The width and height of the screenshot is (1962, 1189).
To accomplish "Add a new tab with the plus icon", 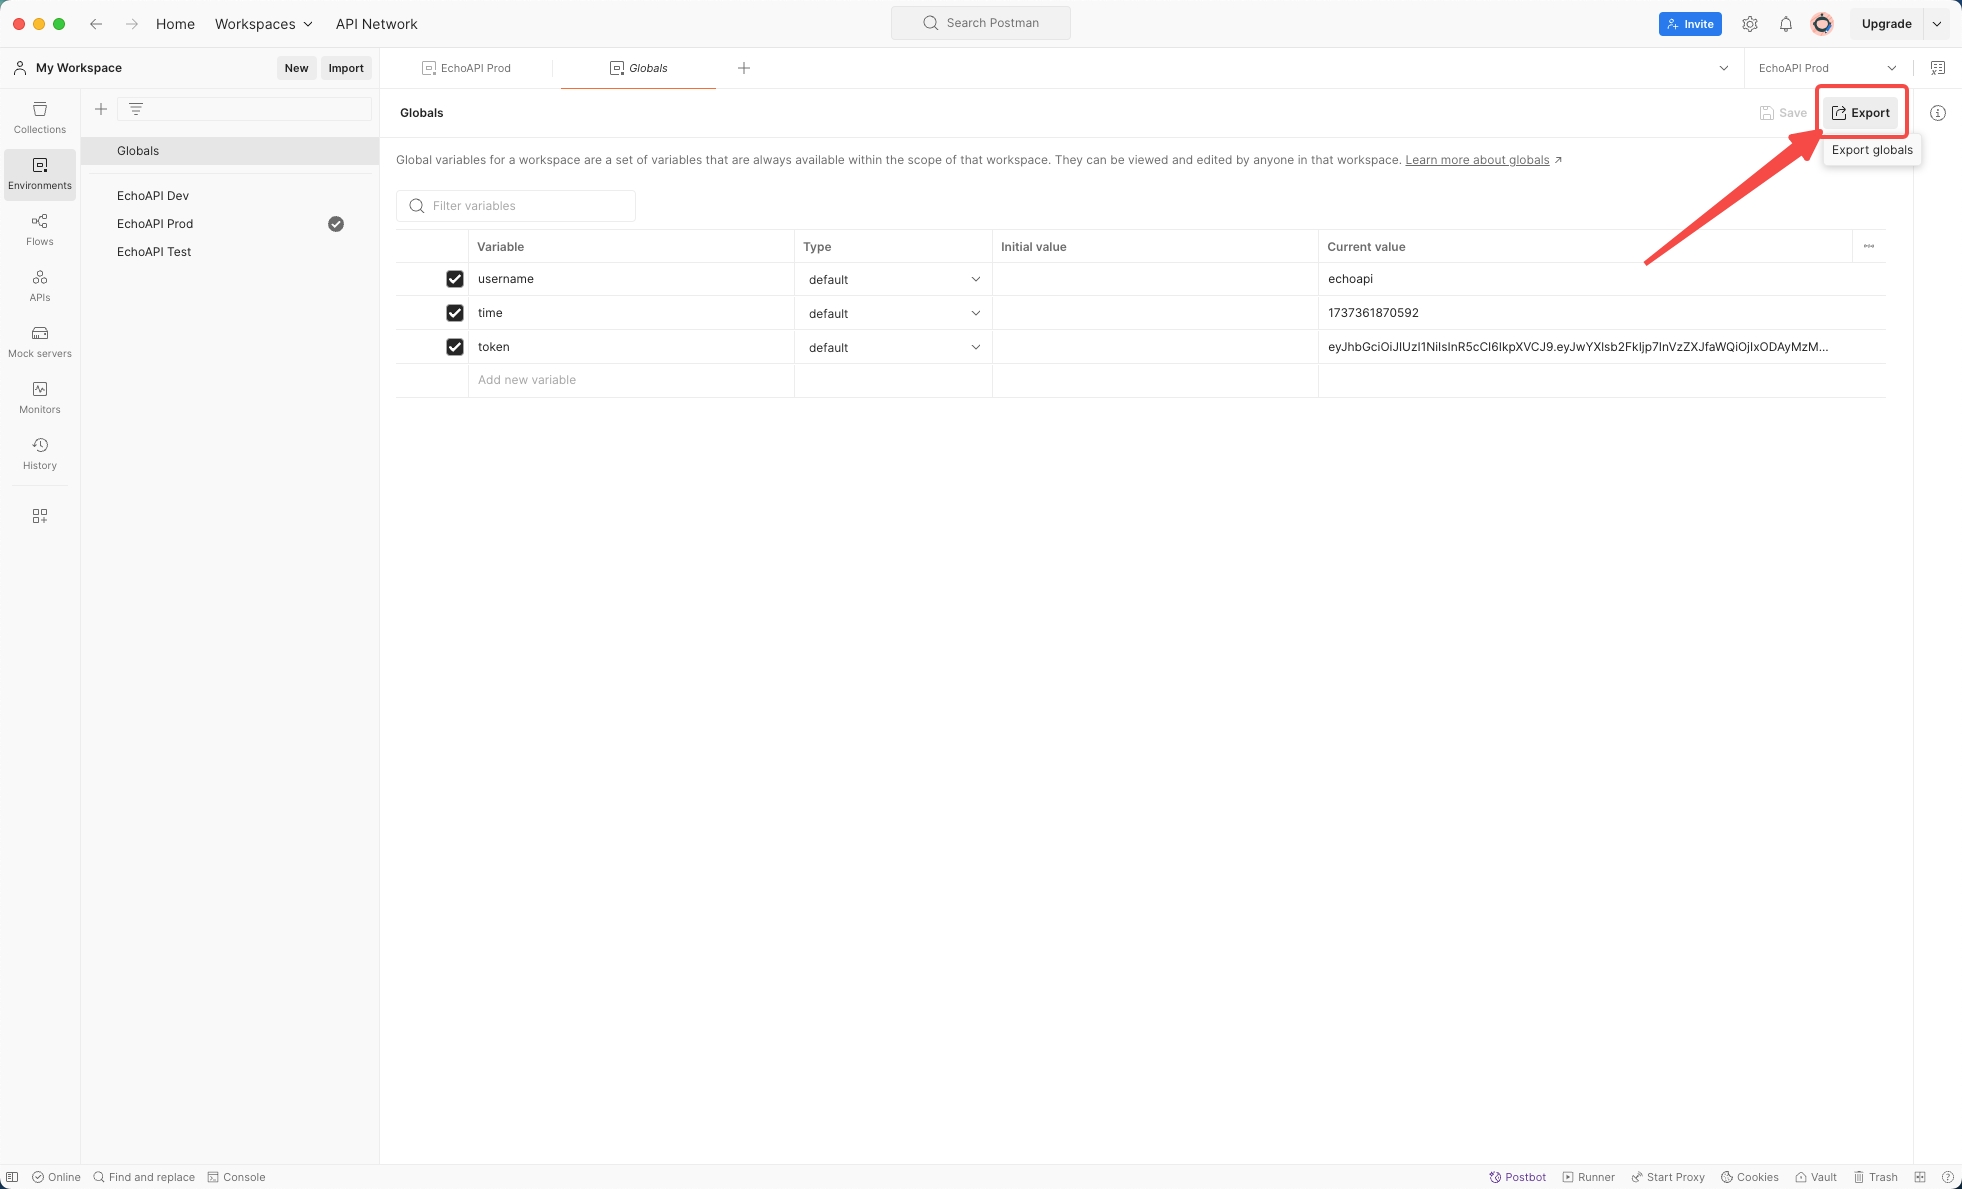I will (x=744, y=68).
